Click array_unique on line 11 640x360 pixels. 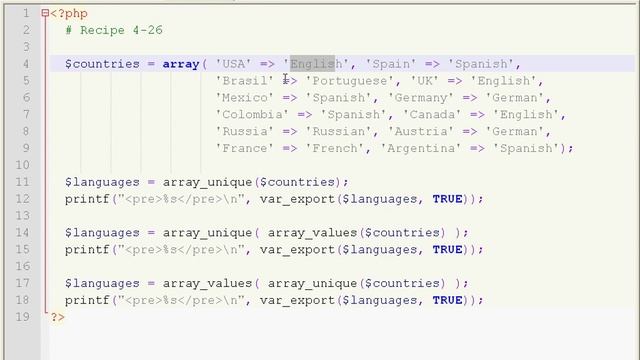207,182
